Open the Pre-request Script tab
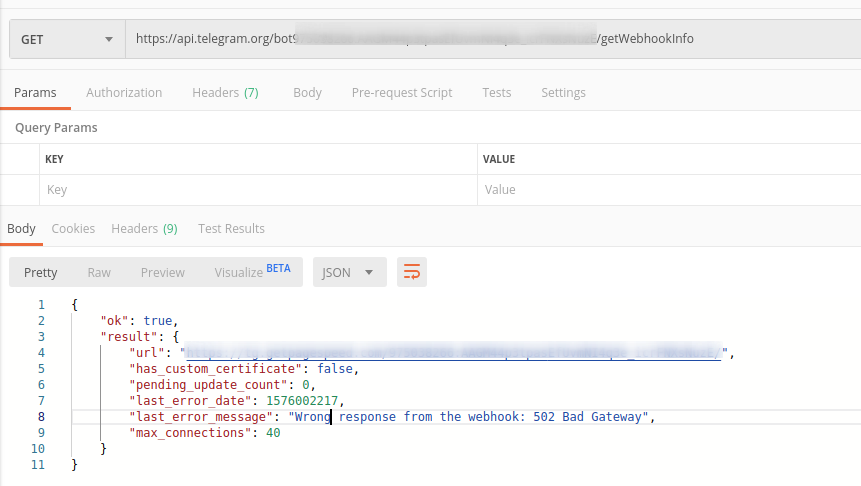Image resolution: width=861 pixels, height=486 pixels. 402,92
